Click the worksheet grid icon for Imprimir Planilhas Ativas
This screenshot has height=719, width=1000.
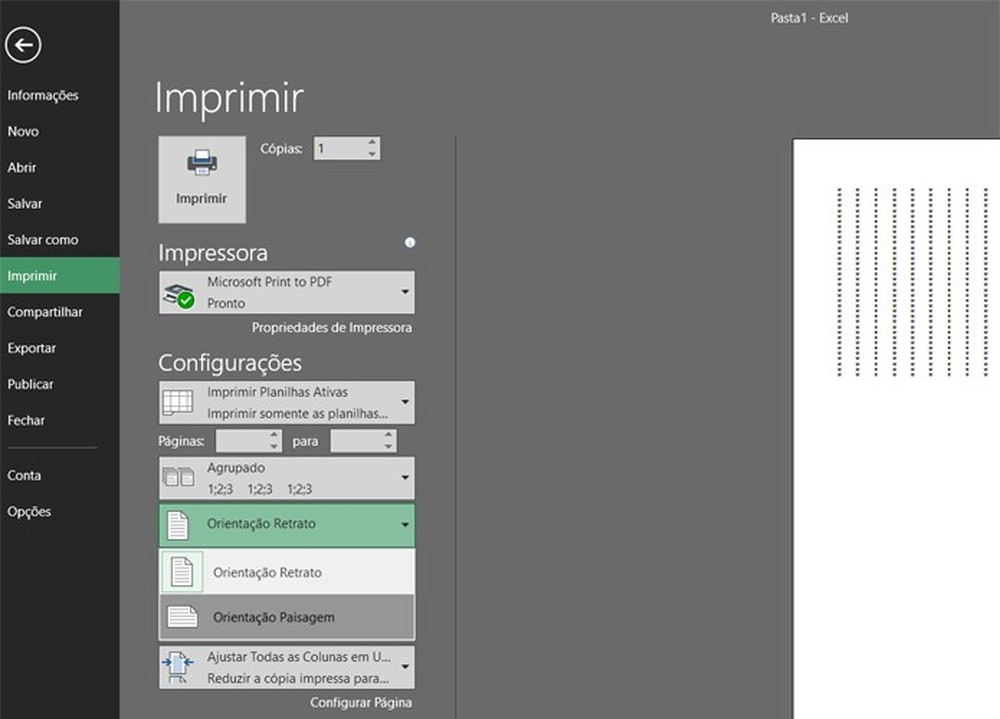[x=179, y=402]
